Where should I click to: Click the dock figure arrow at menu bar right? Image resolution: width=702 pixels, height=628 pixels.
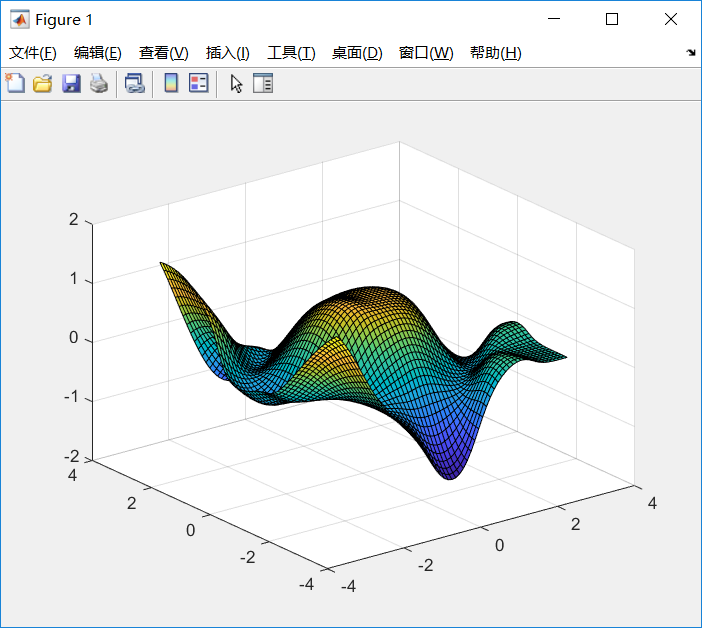691,53
